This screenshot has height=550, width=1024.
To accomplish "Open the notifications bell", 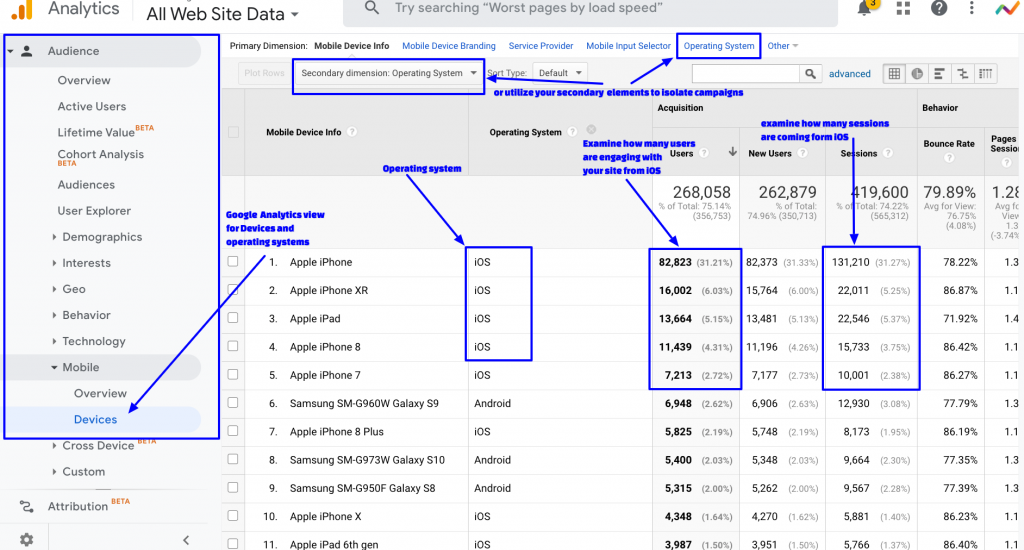I will coord(864,8).
